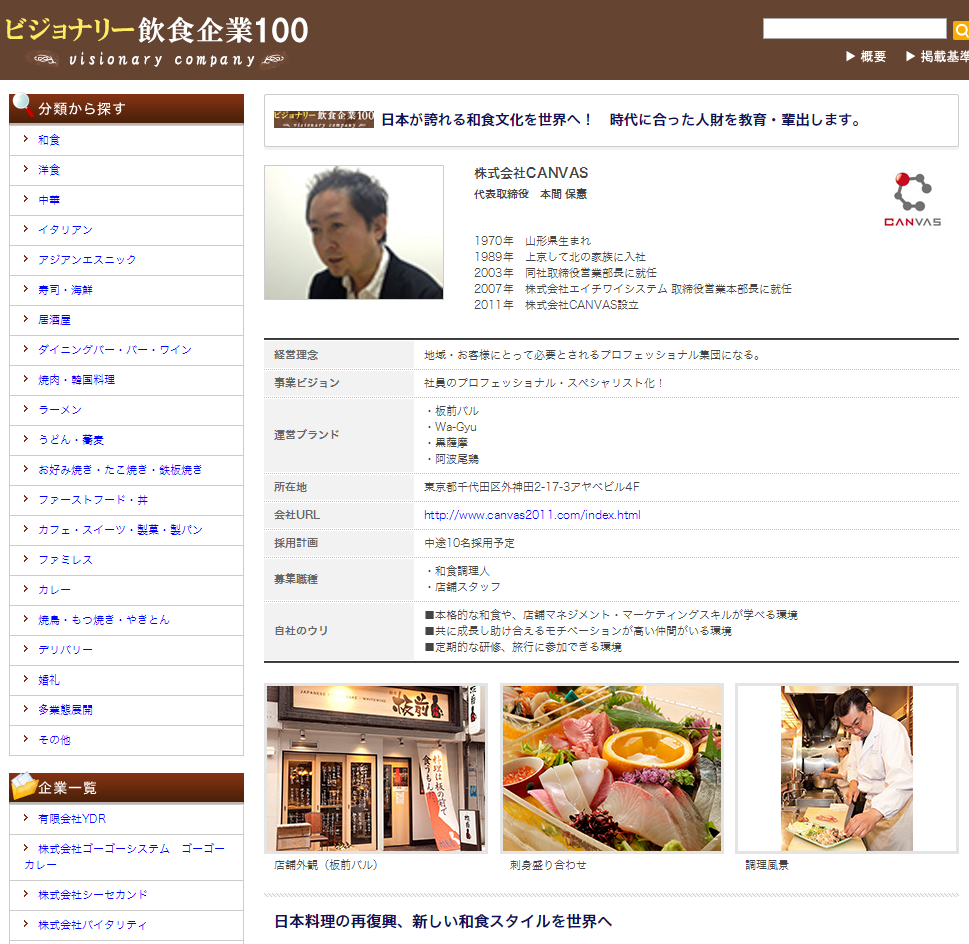Screen dimensions: 969x944
Task: Click the 東京都千代田区外神田 address text
Action: point(531,487)
